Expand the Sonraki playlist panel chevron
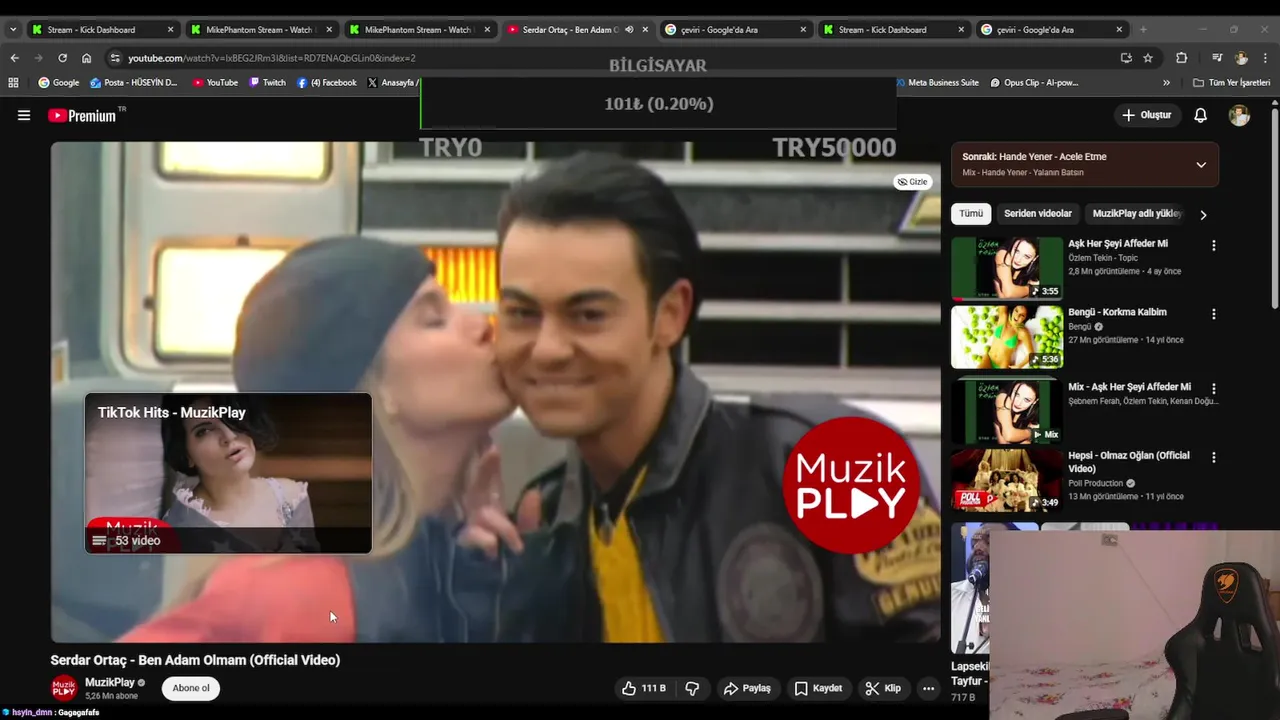Screen dimensions: 1280x720 [x=1201, y=165]
